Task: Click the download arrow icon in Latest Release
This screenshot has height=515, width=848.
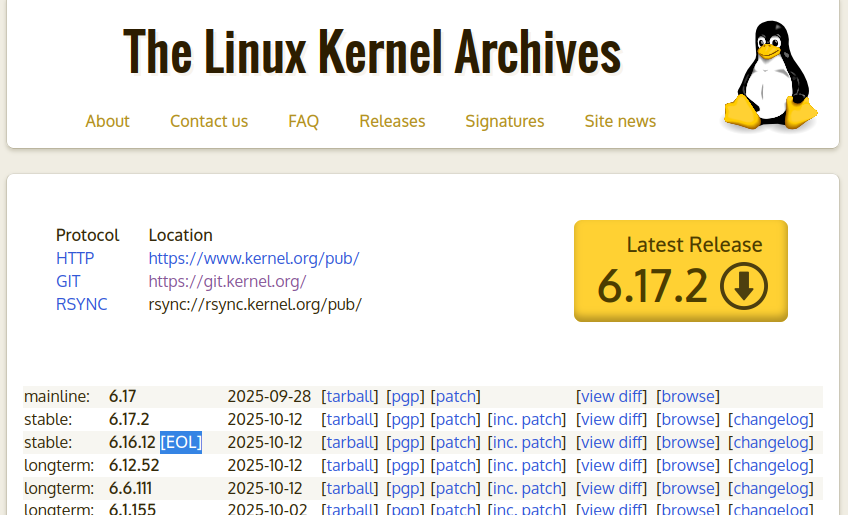Action: 743,286
